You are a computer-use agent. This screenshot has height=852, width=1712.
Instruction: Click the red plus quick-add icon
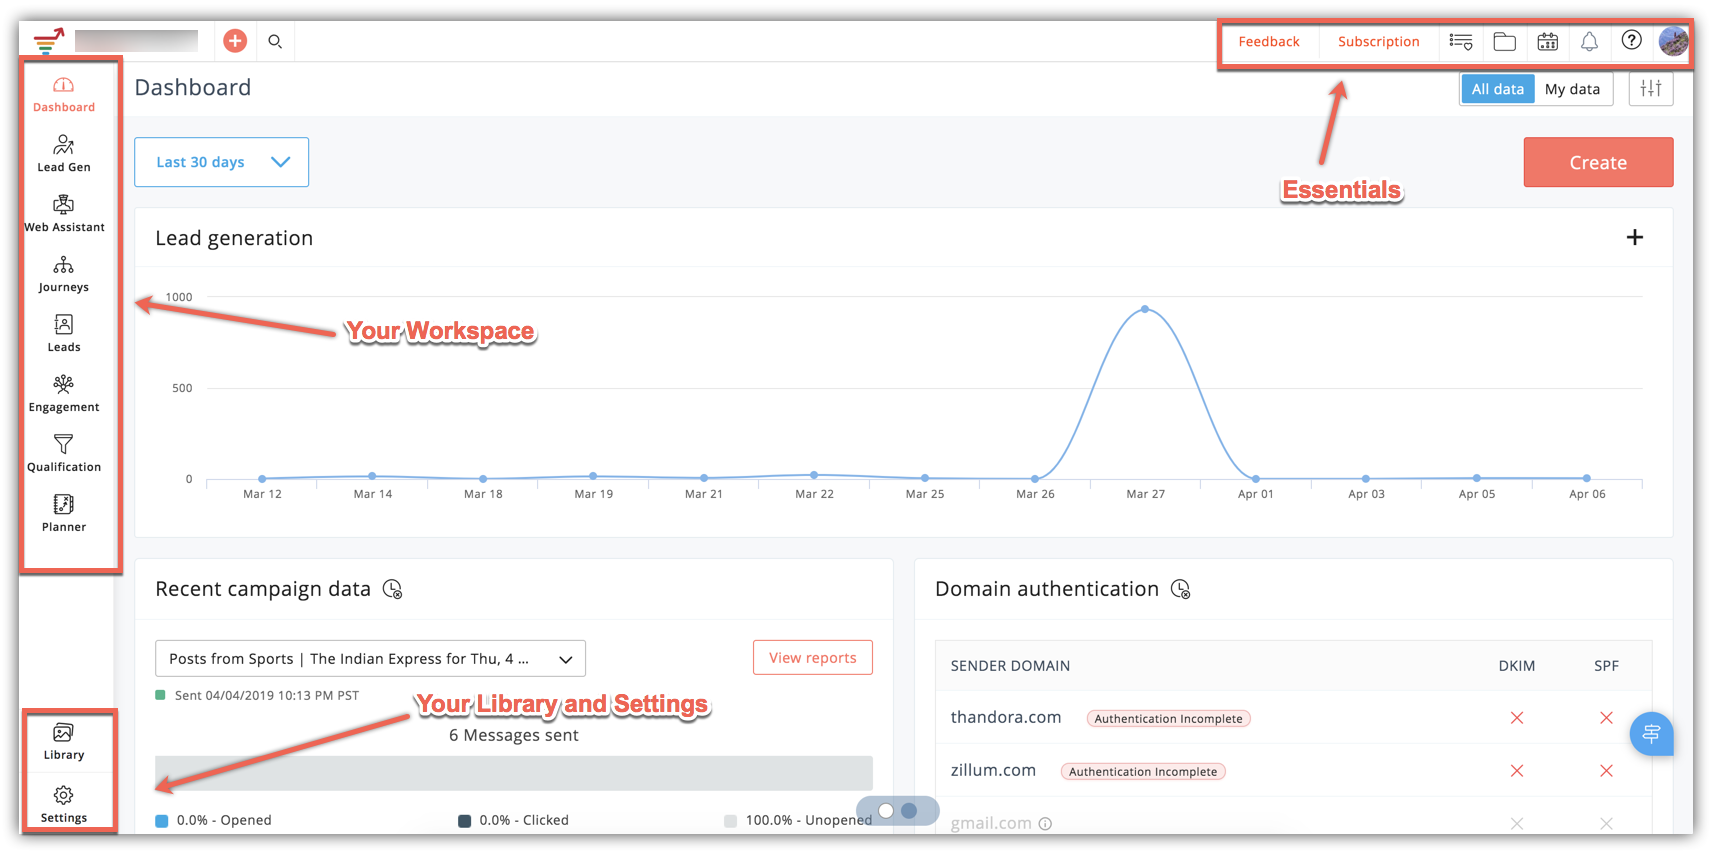click(235, 41)
